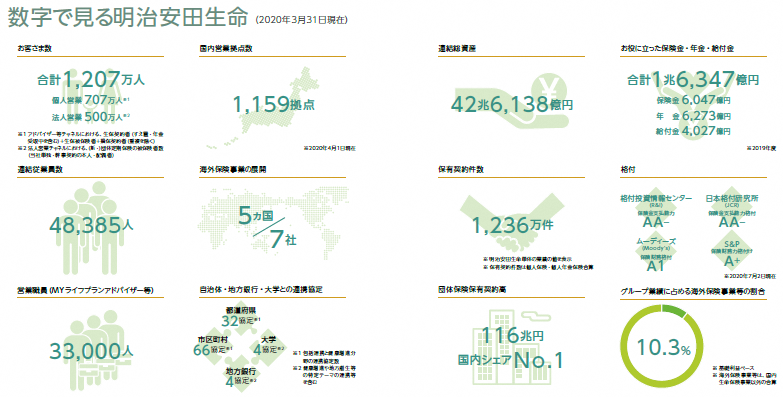Click the 合計1,207万人 customer total

91,79
